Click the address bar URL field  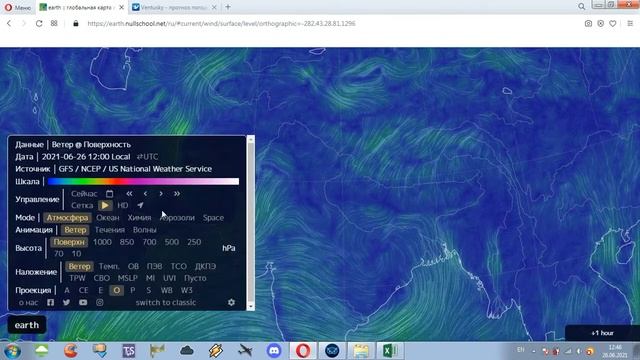[x=221, y=24]
